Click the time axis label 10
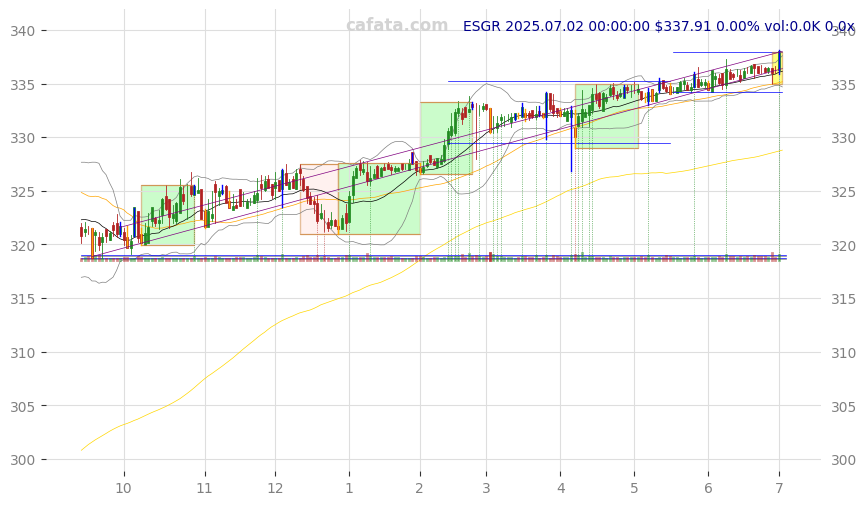The width and height of the screenshot is (867, 505). [x=124, y=488]
